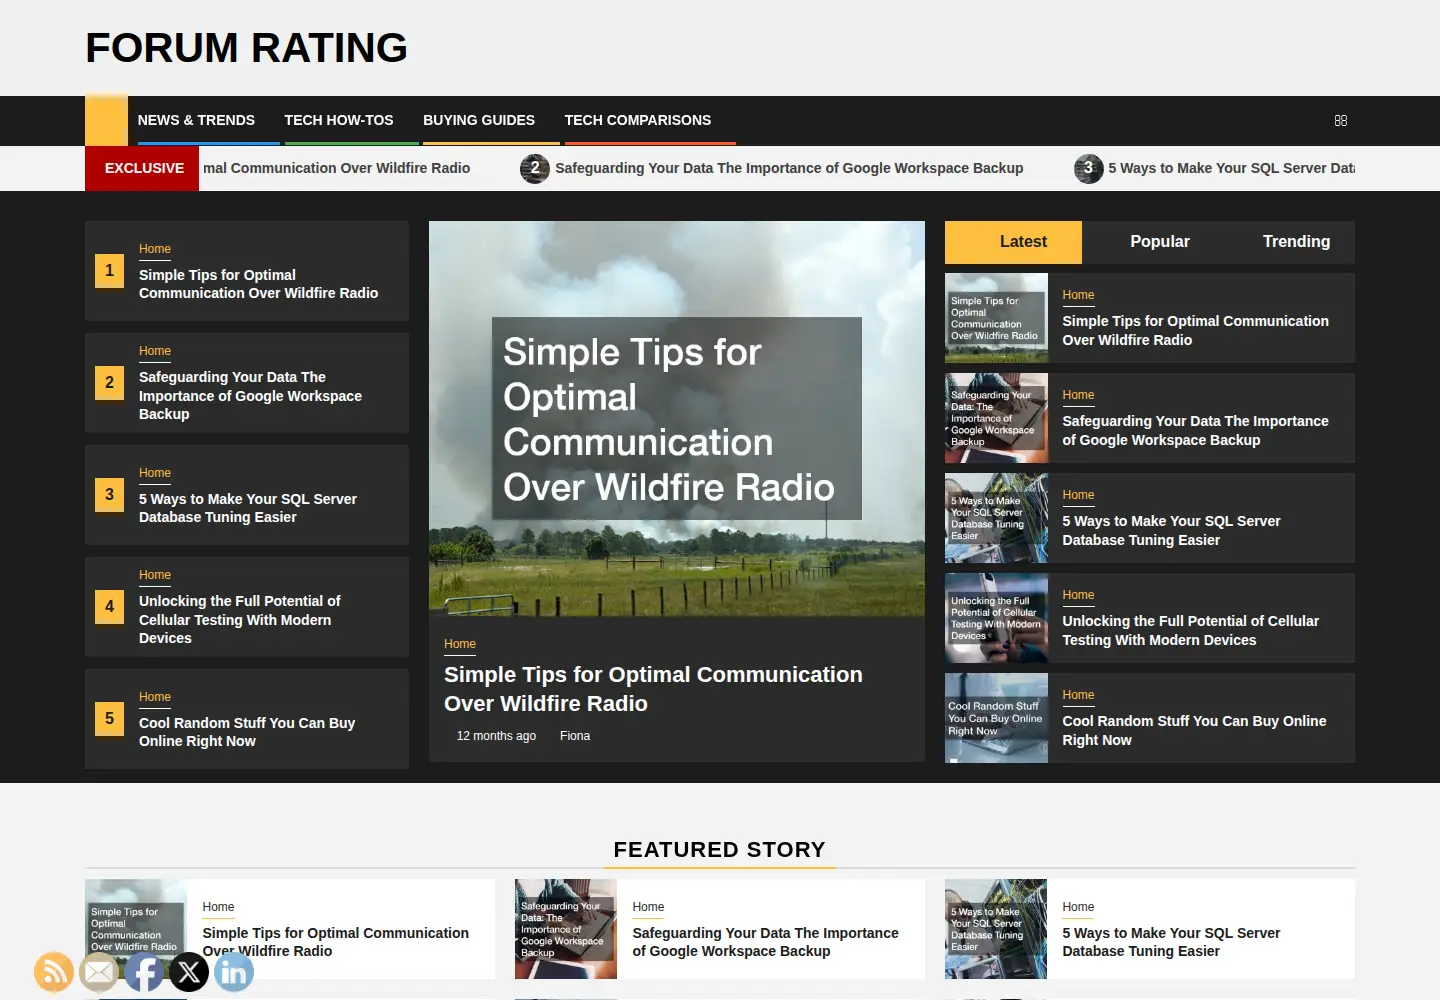Open the LinkedIn social icon
The height and width of the screenshot is (1000, 1440).
pyautogui.click(x=234, y=972)
